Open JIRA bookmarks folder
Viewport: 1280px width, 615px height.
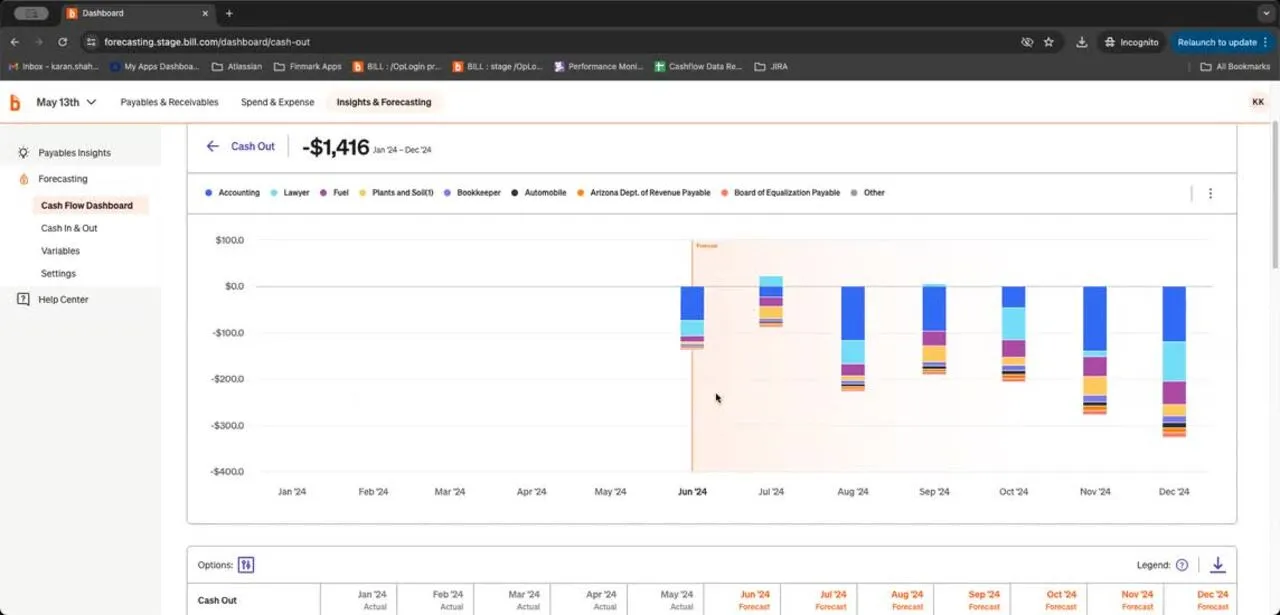tap(773, 67)
